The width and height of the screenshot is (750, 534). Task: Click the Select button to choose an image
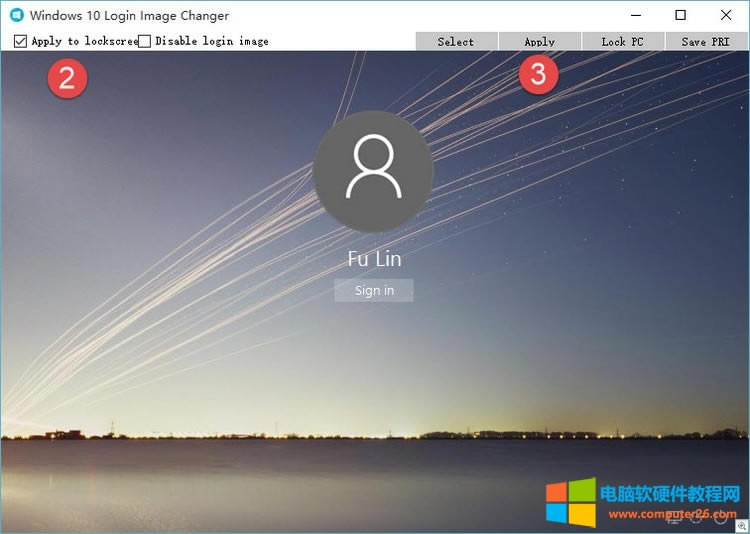click(x=456, y=42)
